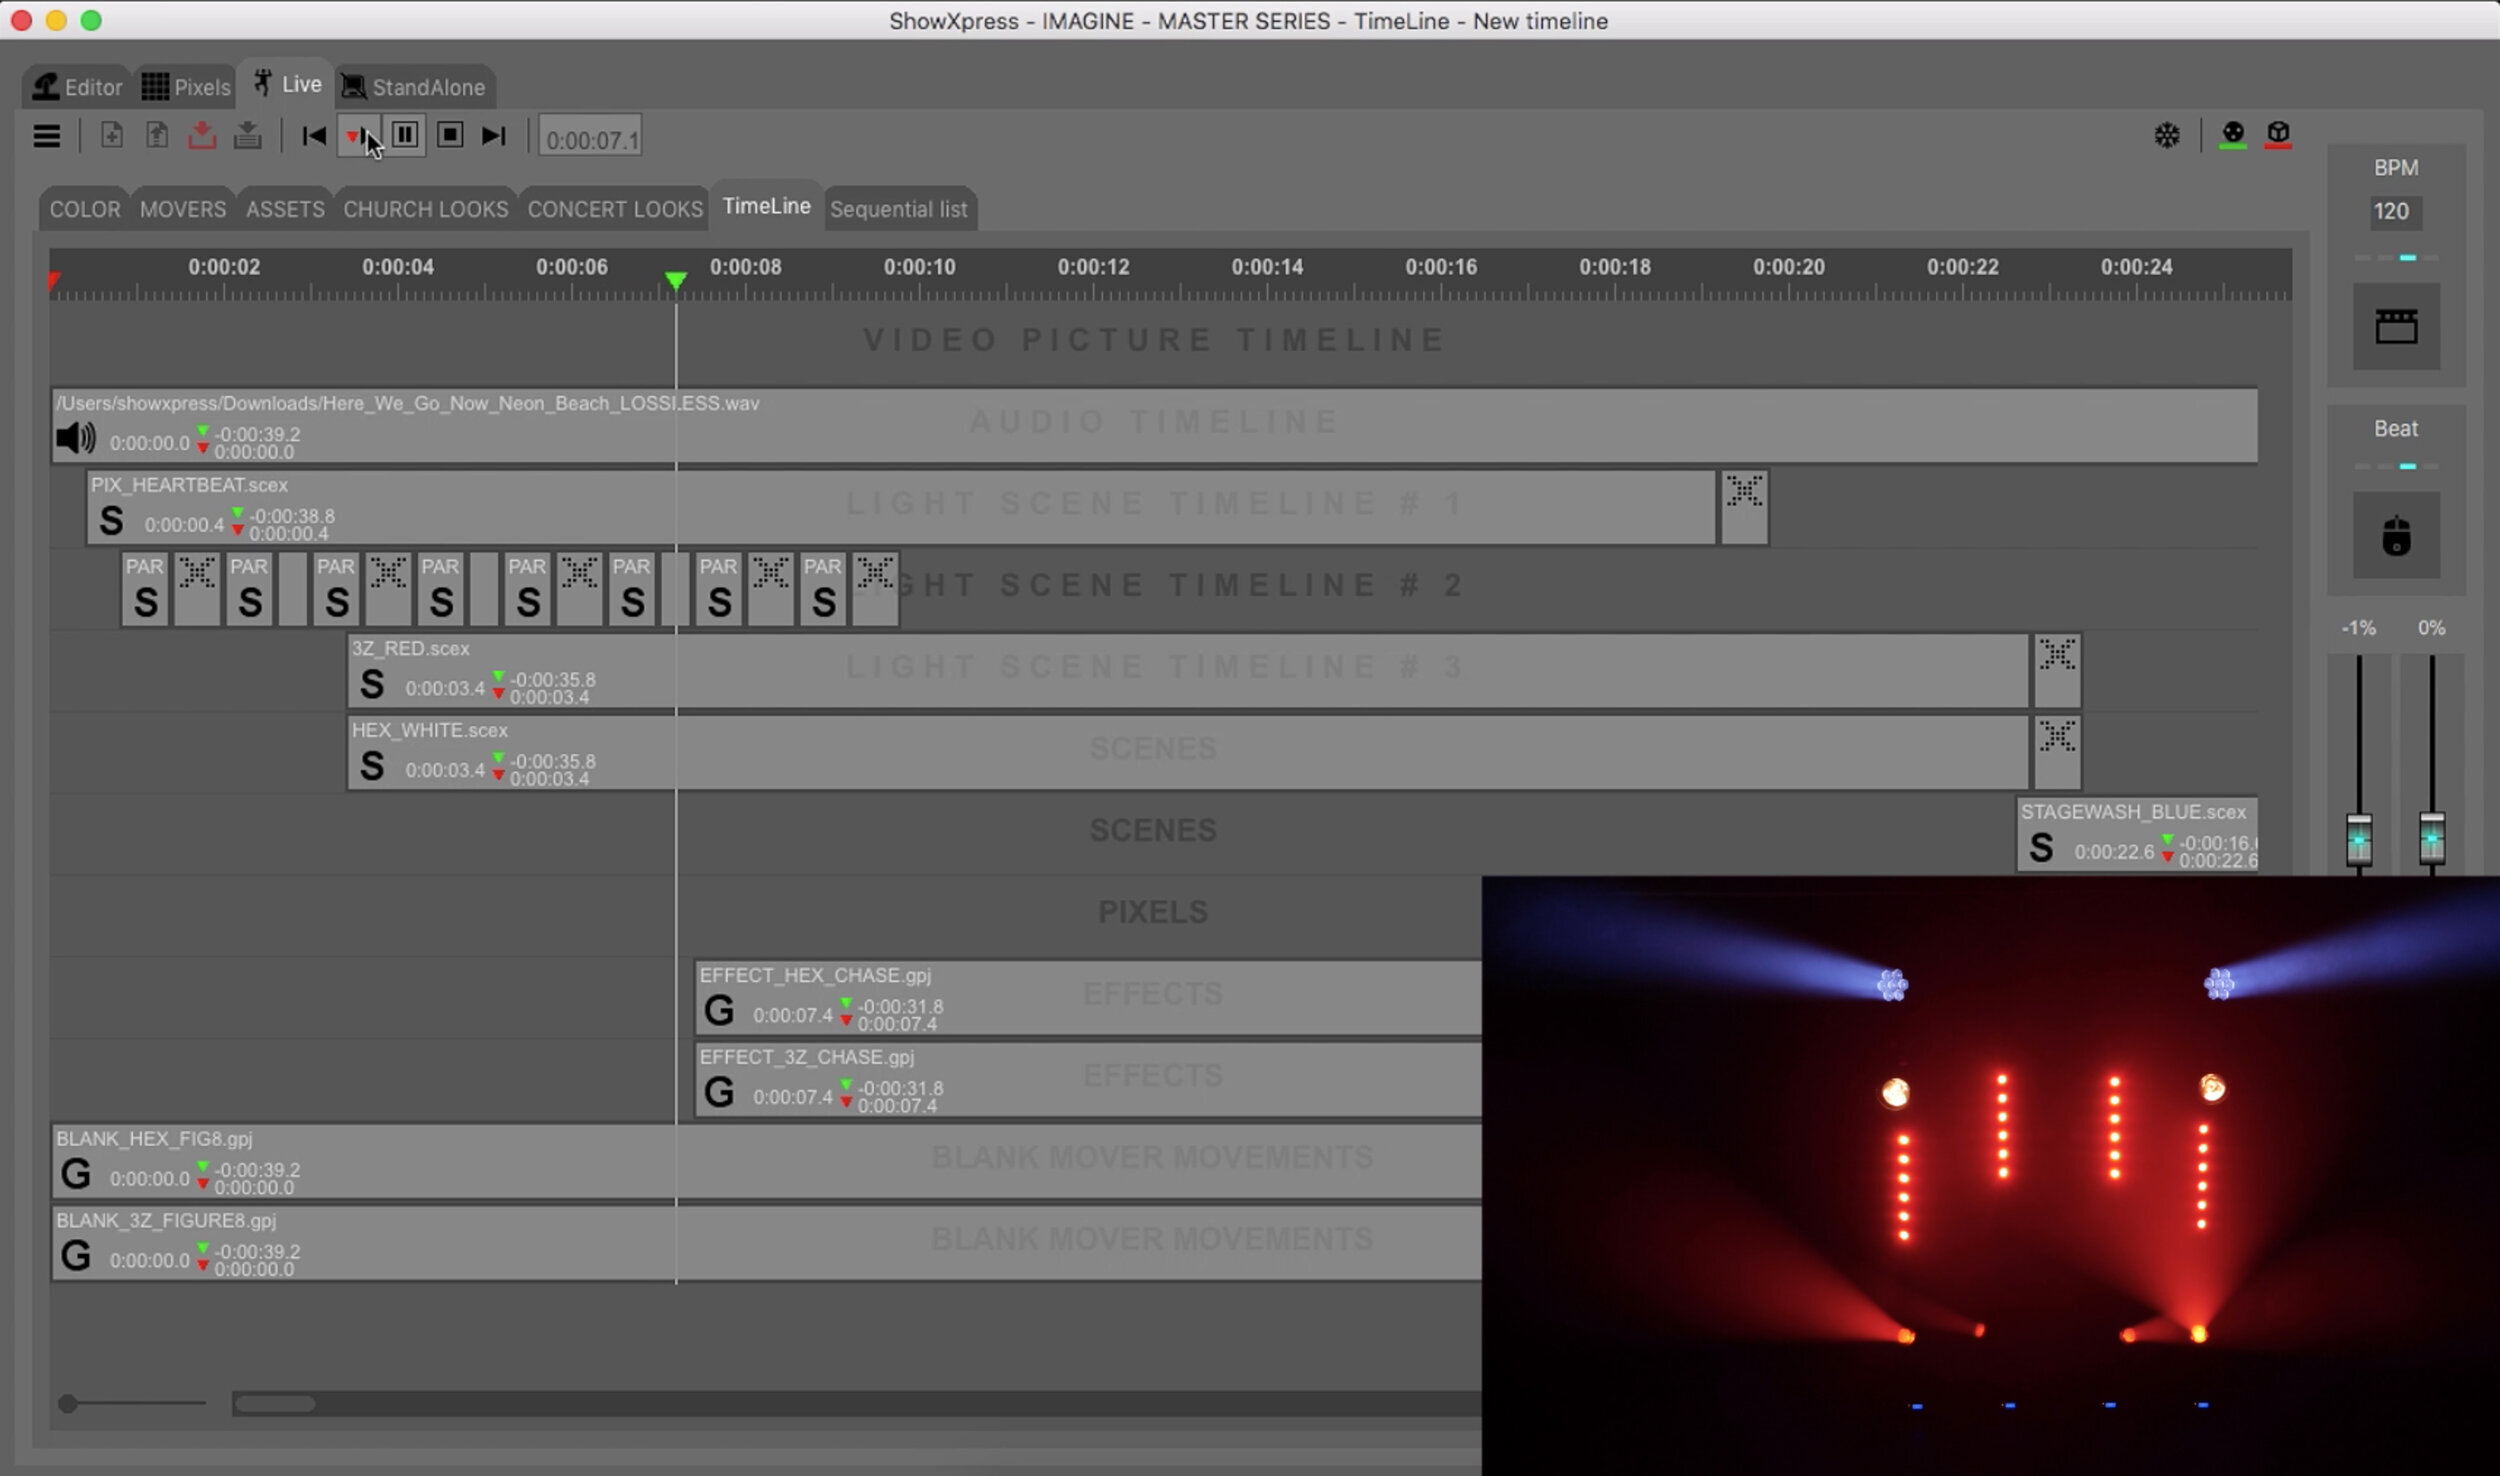Select the BLANK_3Z_FIGURE8.gpj clip

click(x=767, y=1244)
